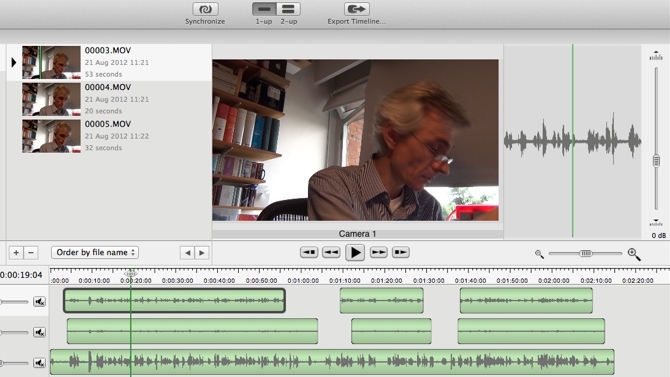Switch to 2-up view mode
Viewport: 670px width, 377px height.
point(288,9)
